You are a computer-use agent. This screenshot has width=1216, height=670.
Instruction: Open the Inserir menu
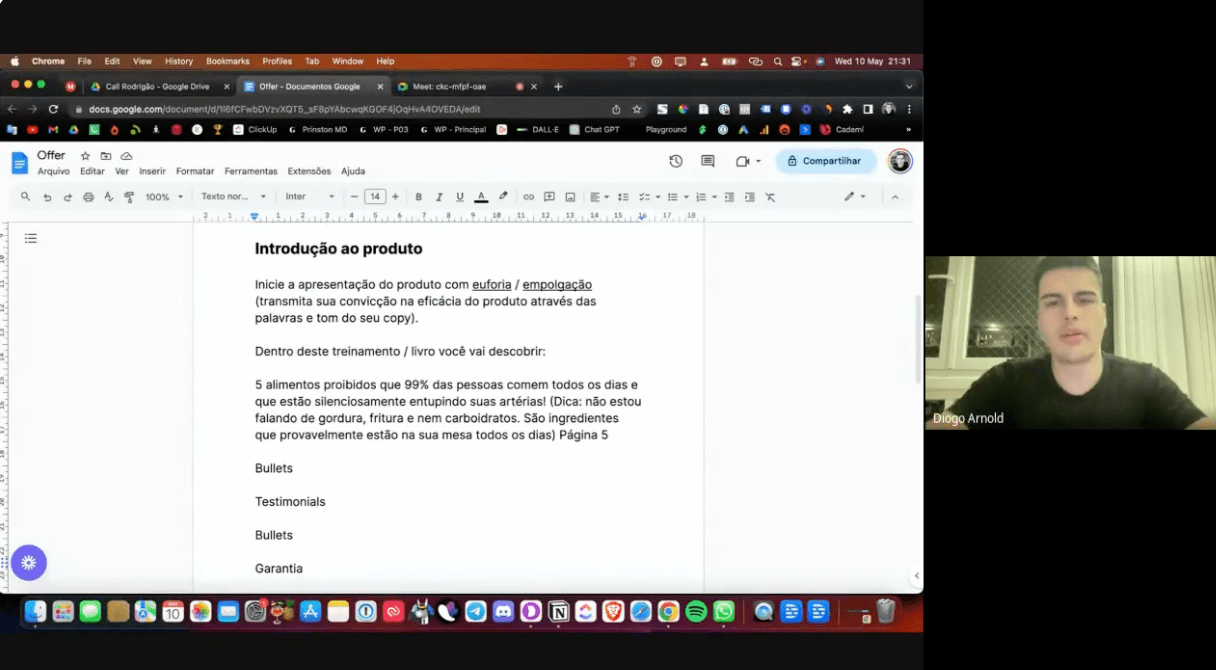(x=152, y=171)
